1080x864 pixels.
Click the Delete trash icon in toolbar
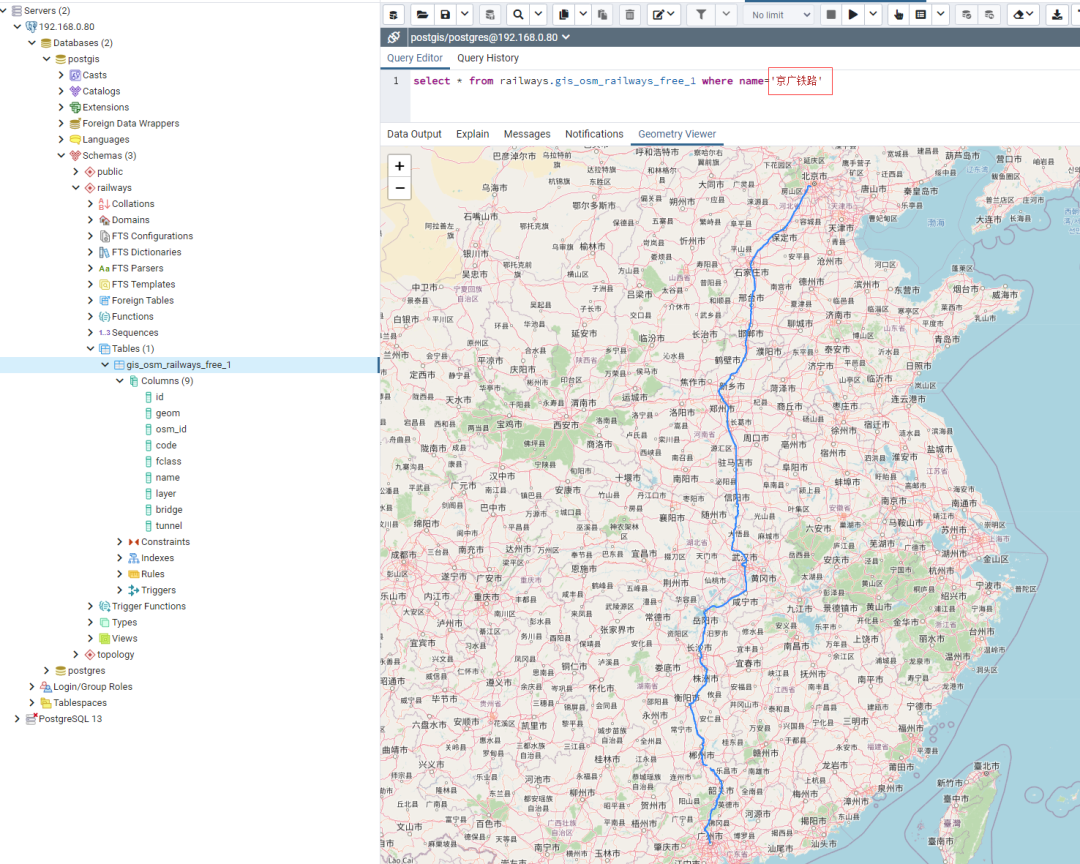click(630, 14)
